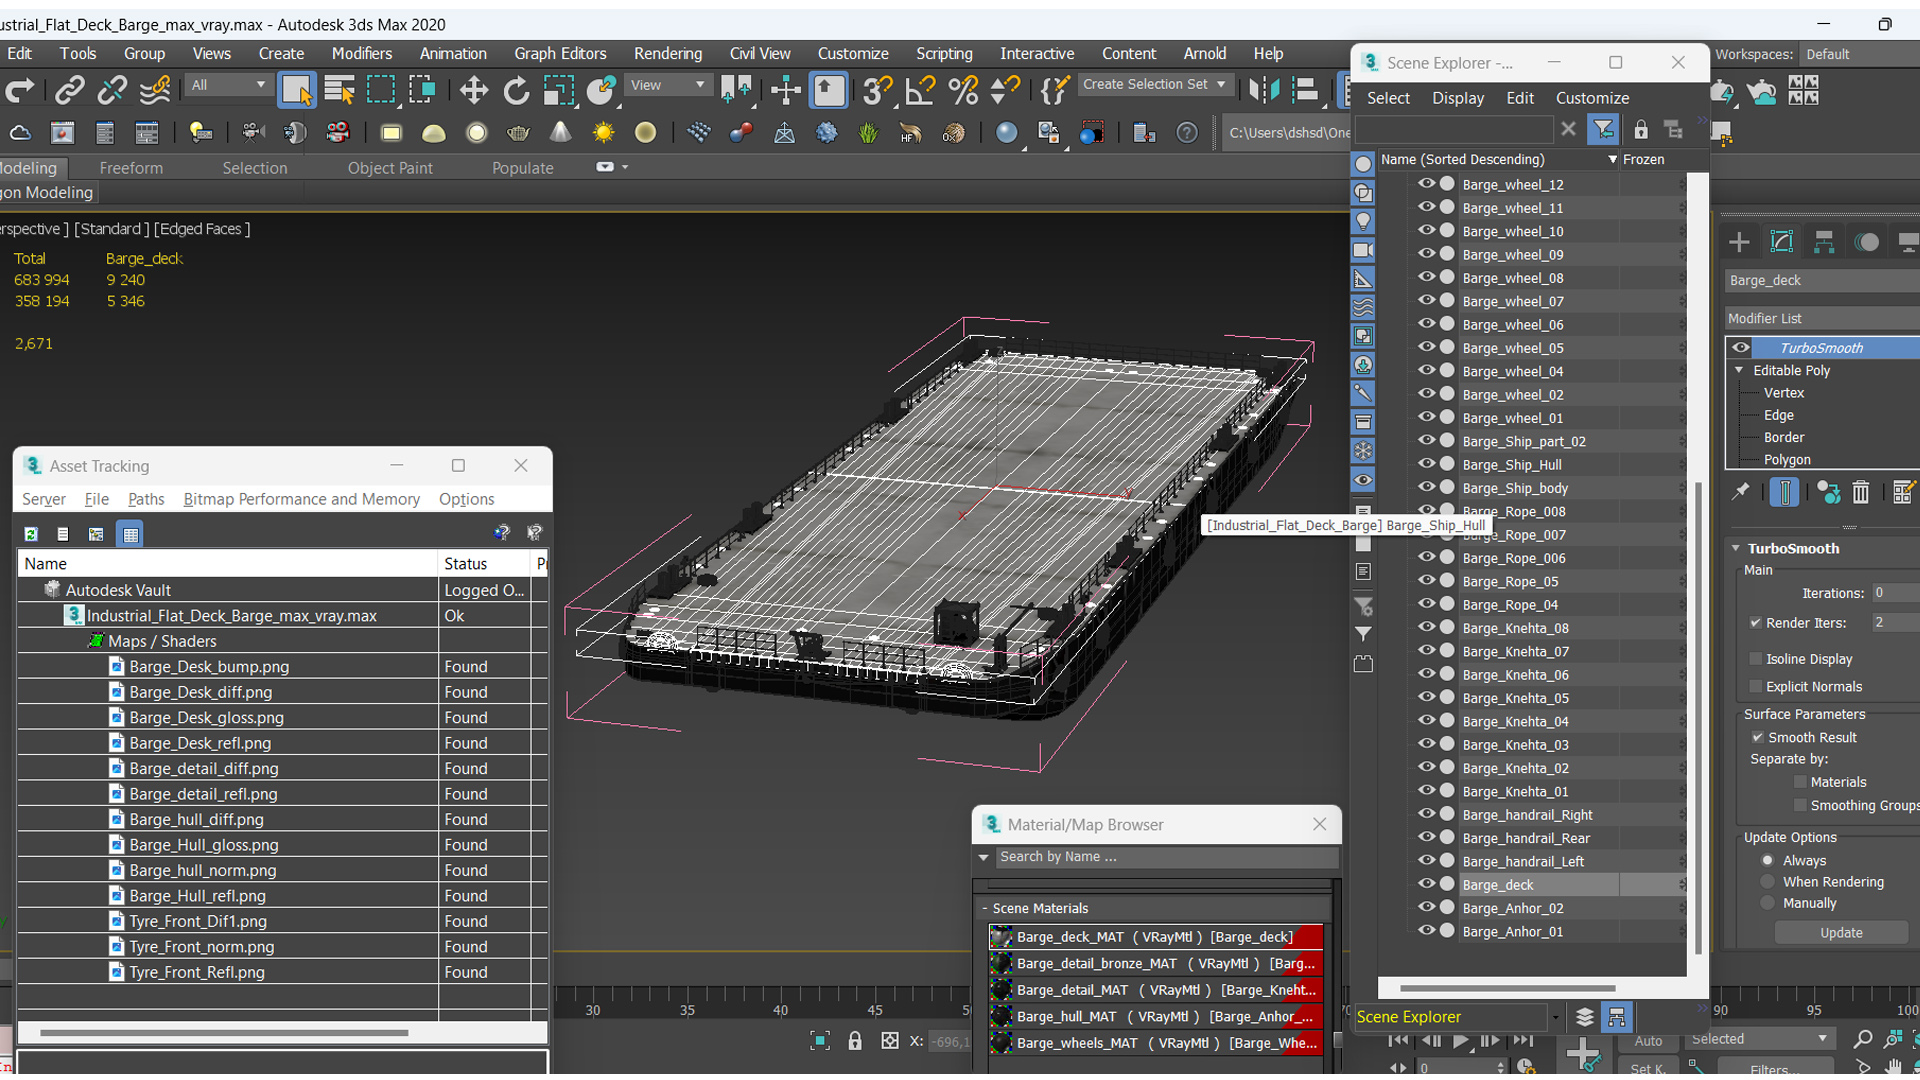1920x1080 pixels.
Task: Collapse the TurboSmooth rollout
Action: click(x=1736, y=549)
